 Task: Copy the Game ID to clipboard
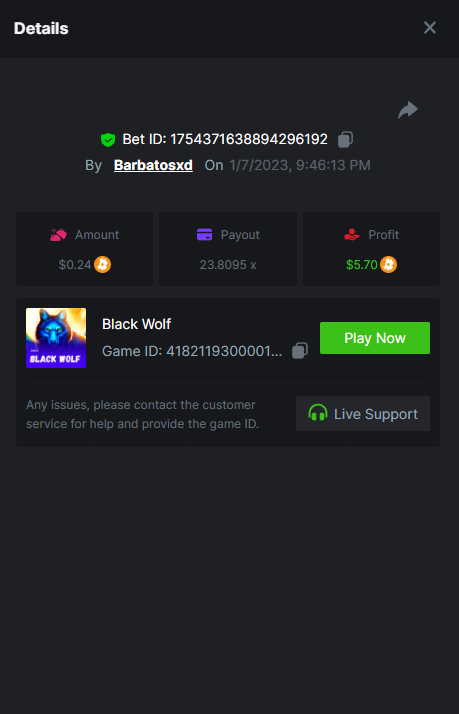click(x=300, y=351)
